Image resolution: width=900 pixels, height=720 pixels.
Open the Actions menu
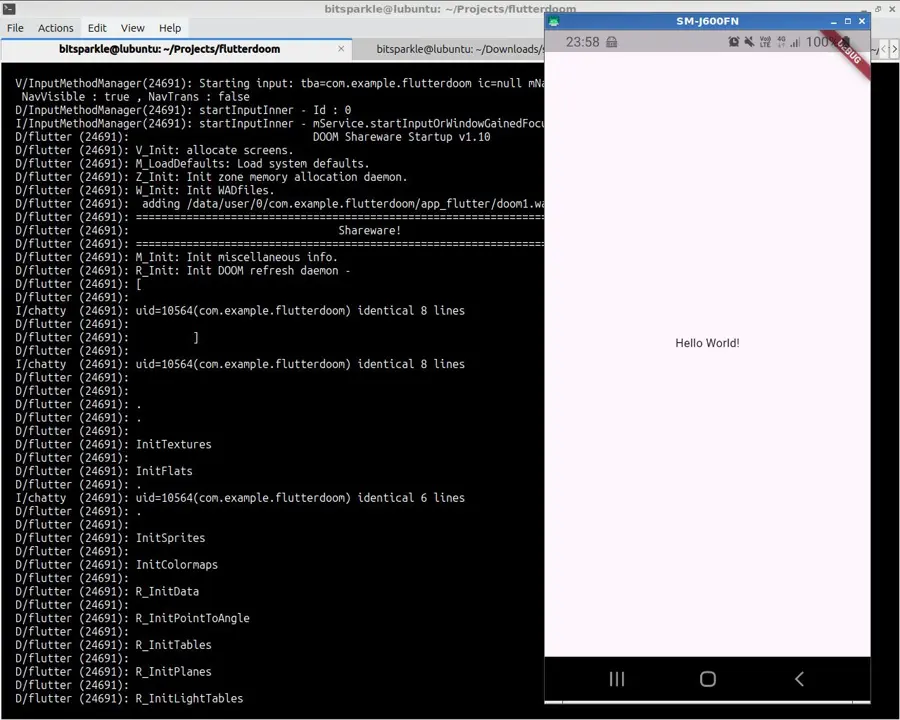pos(55,28)
